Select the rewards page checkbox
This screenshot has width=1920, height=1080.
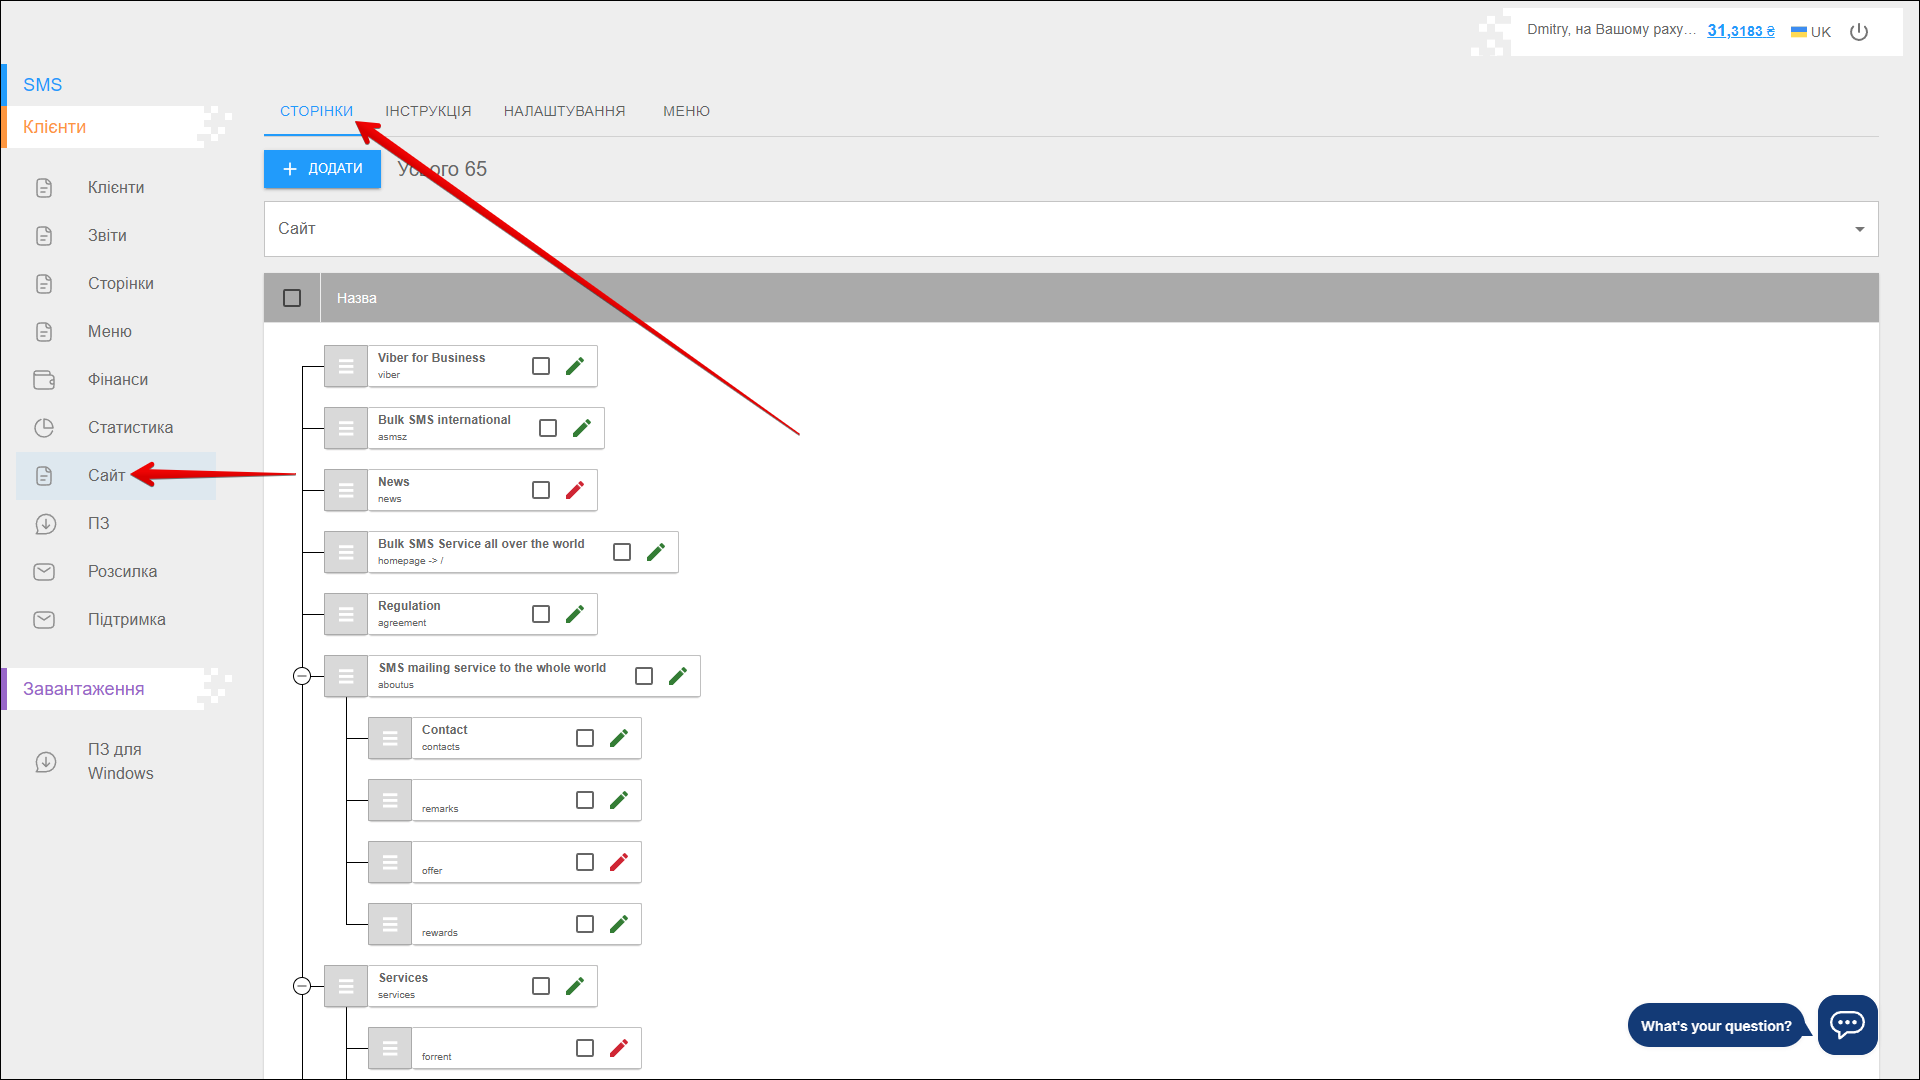pos(585,924)
